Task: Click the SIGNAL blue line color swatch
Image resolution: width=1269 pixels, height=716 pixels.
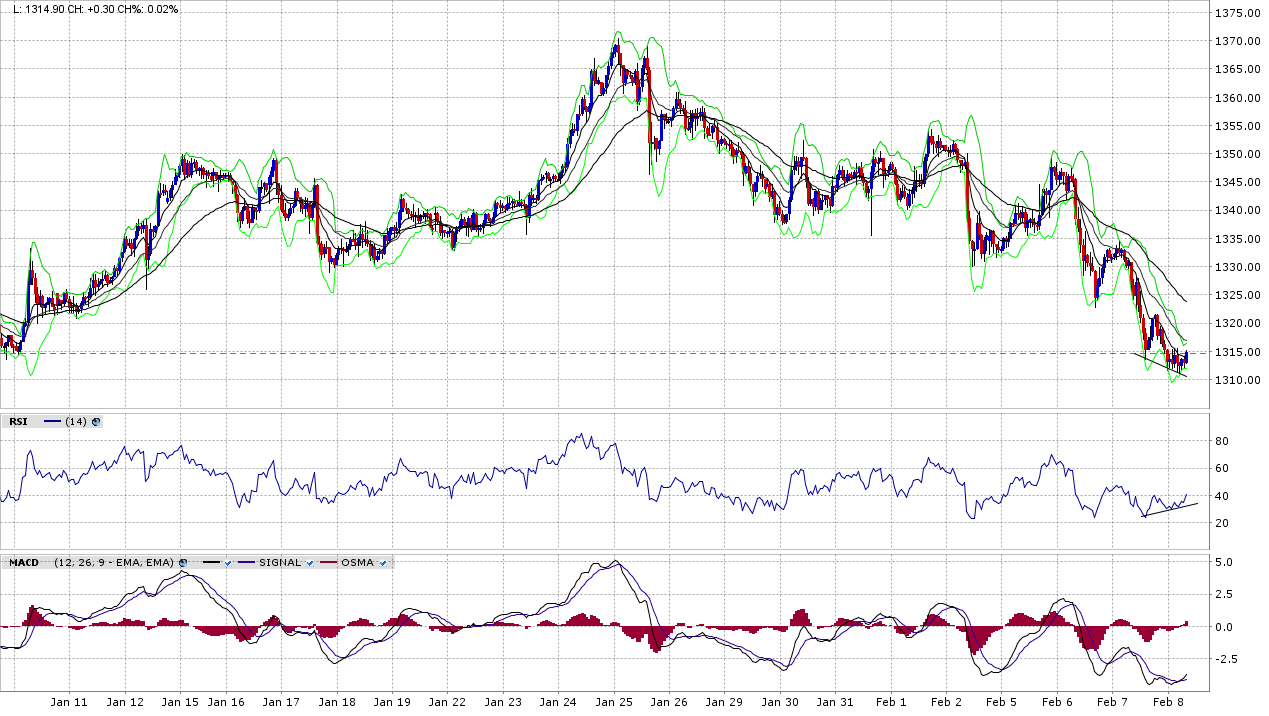Action: pos(246,563)
